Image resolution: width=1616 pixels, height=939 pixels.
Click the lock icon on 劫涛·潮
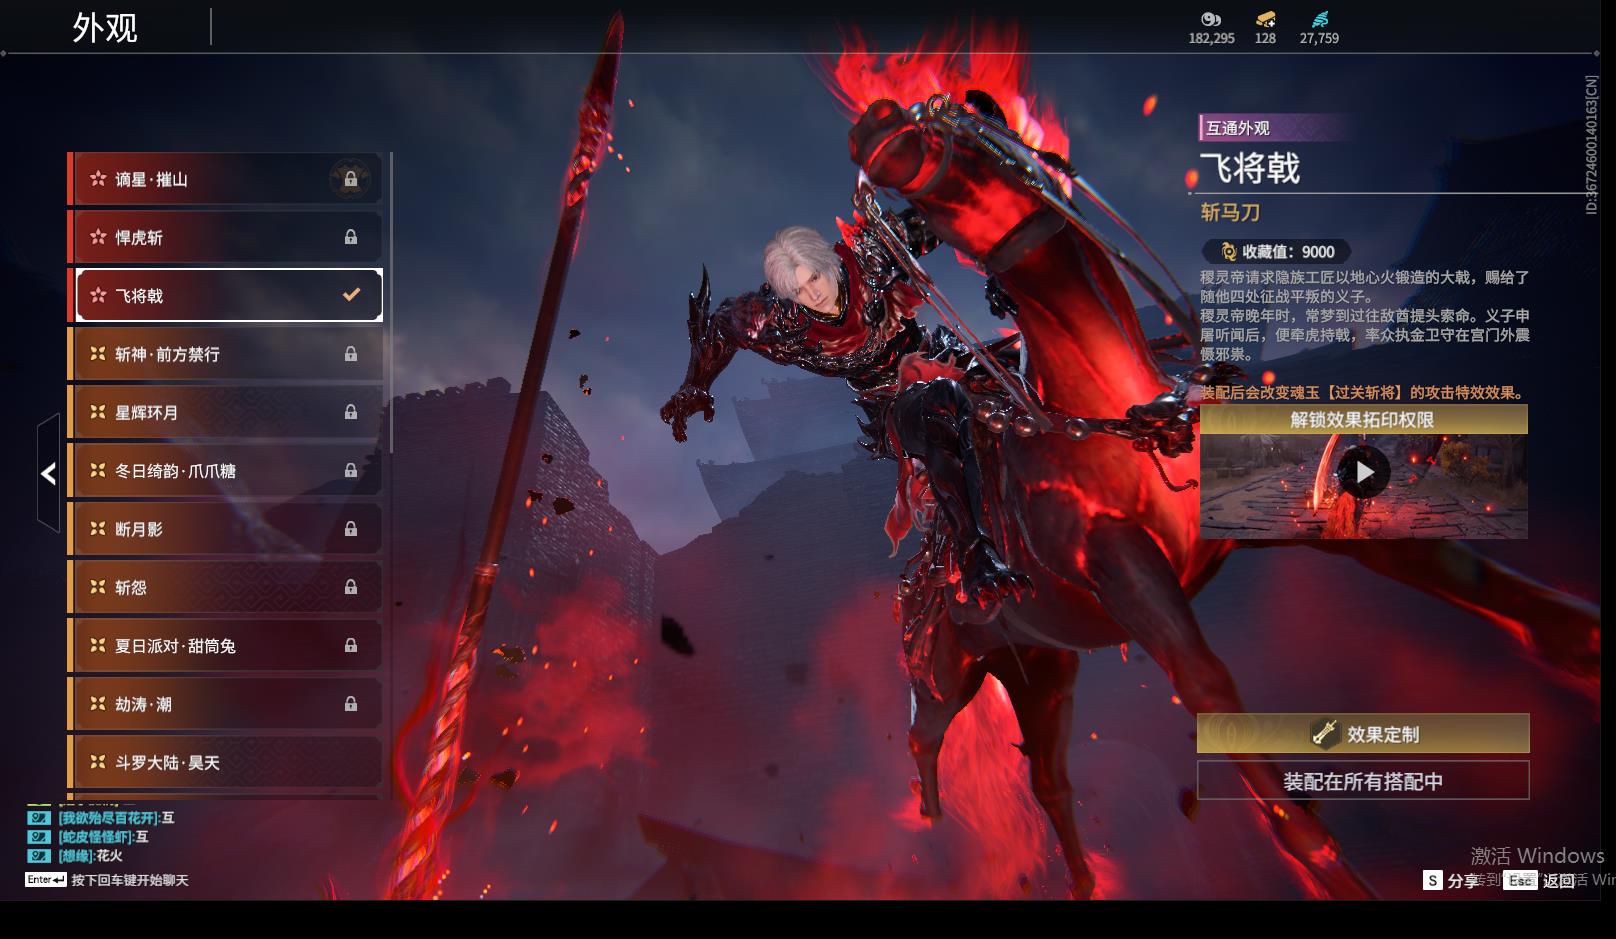pyautogui.click(x=351, y=704)
